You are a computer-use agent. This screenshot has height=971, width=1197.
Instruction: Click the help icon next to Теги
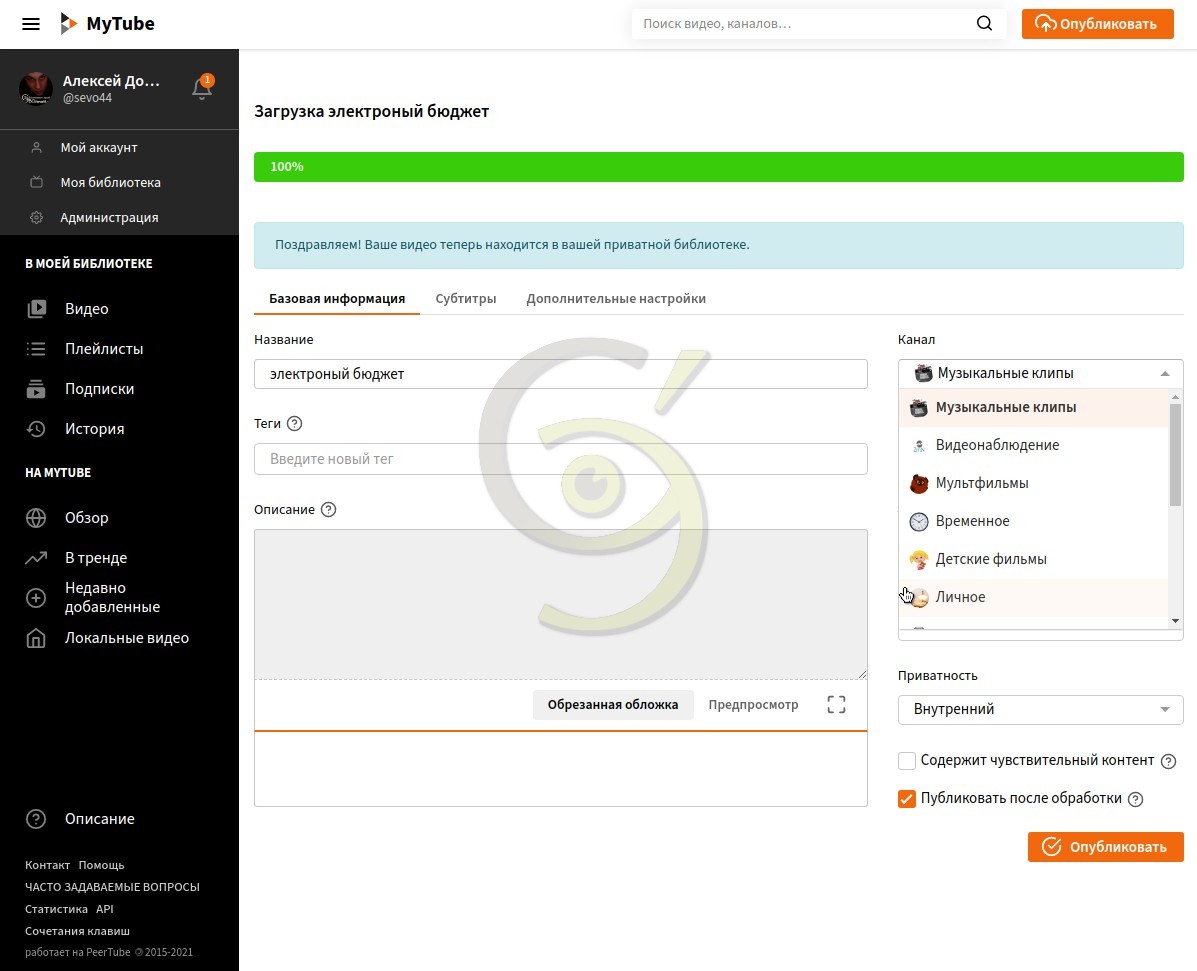pyautogui.click(x=294, y=424)
